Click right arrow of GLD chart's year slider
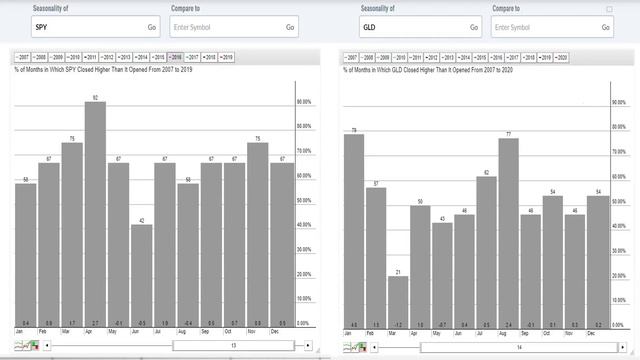The width and height of the screenshot is (640, 360). pos(622,347)
